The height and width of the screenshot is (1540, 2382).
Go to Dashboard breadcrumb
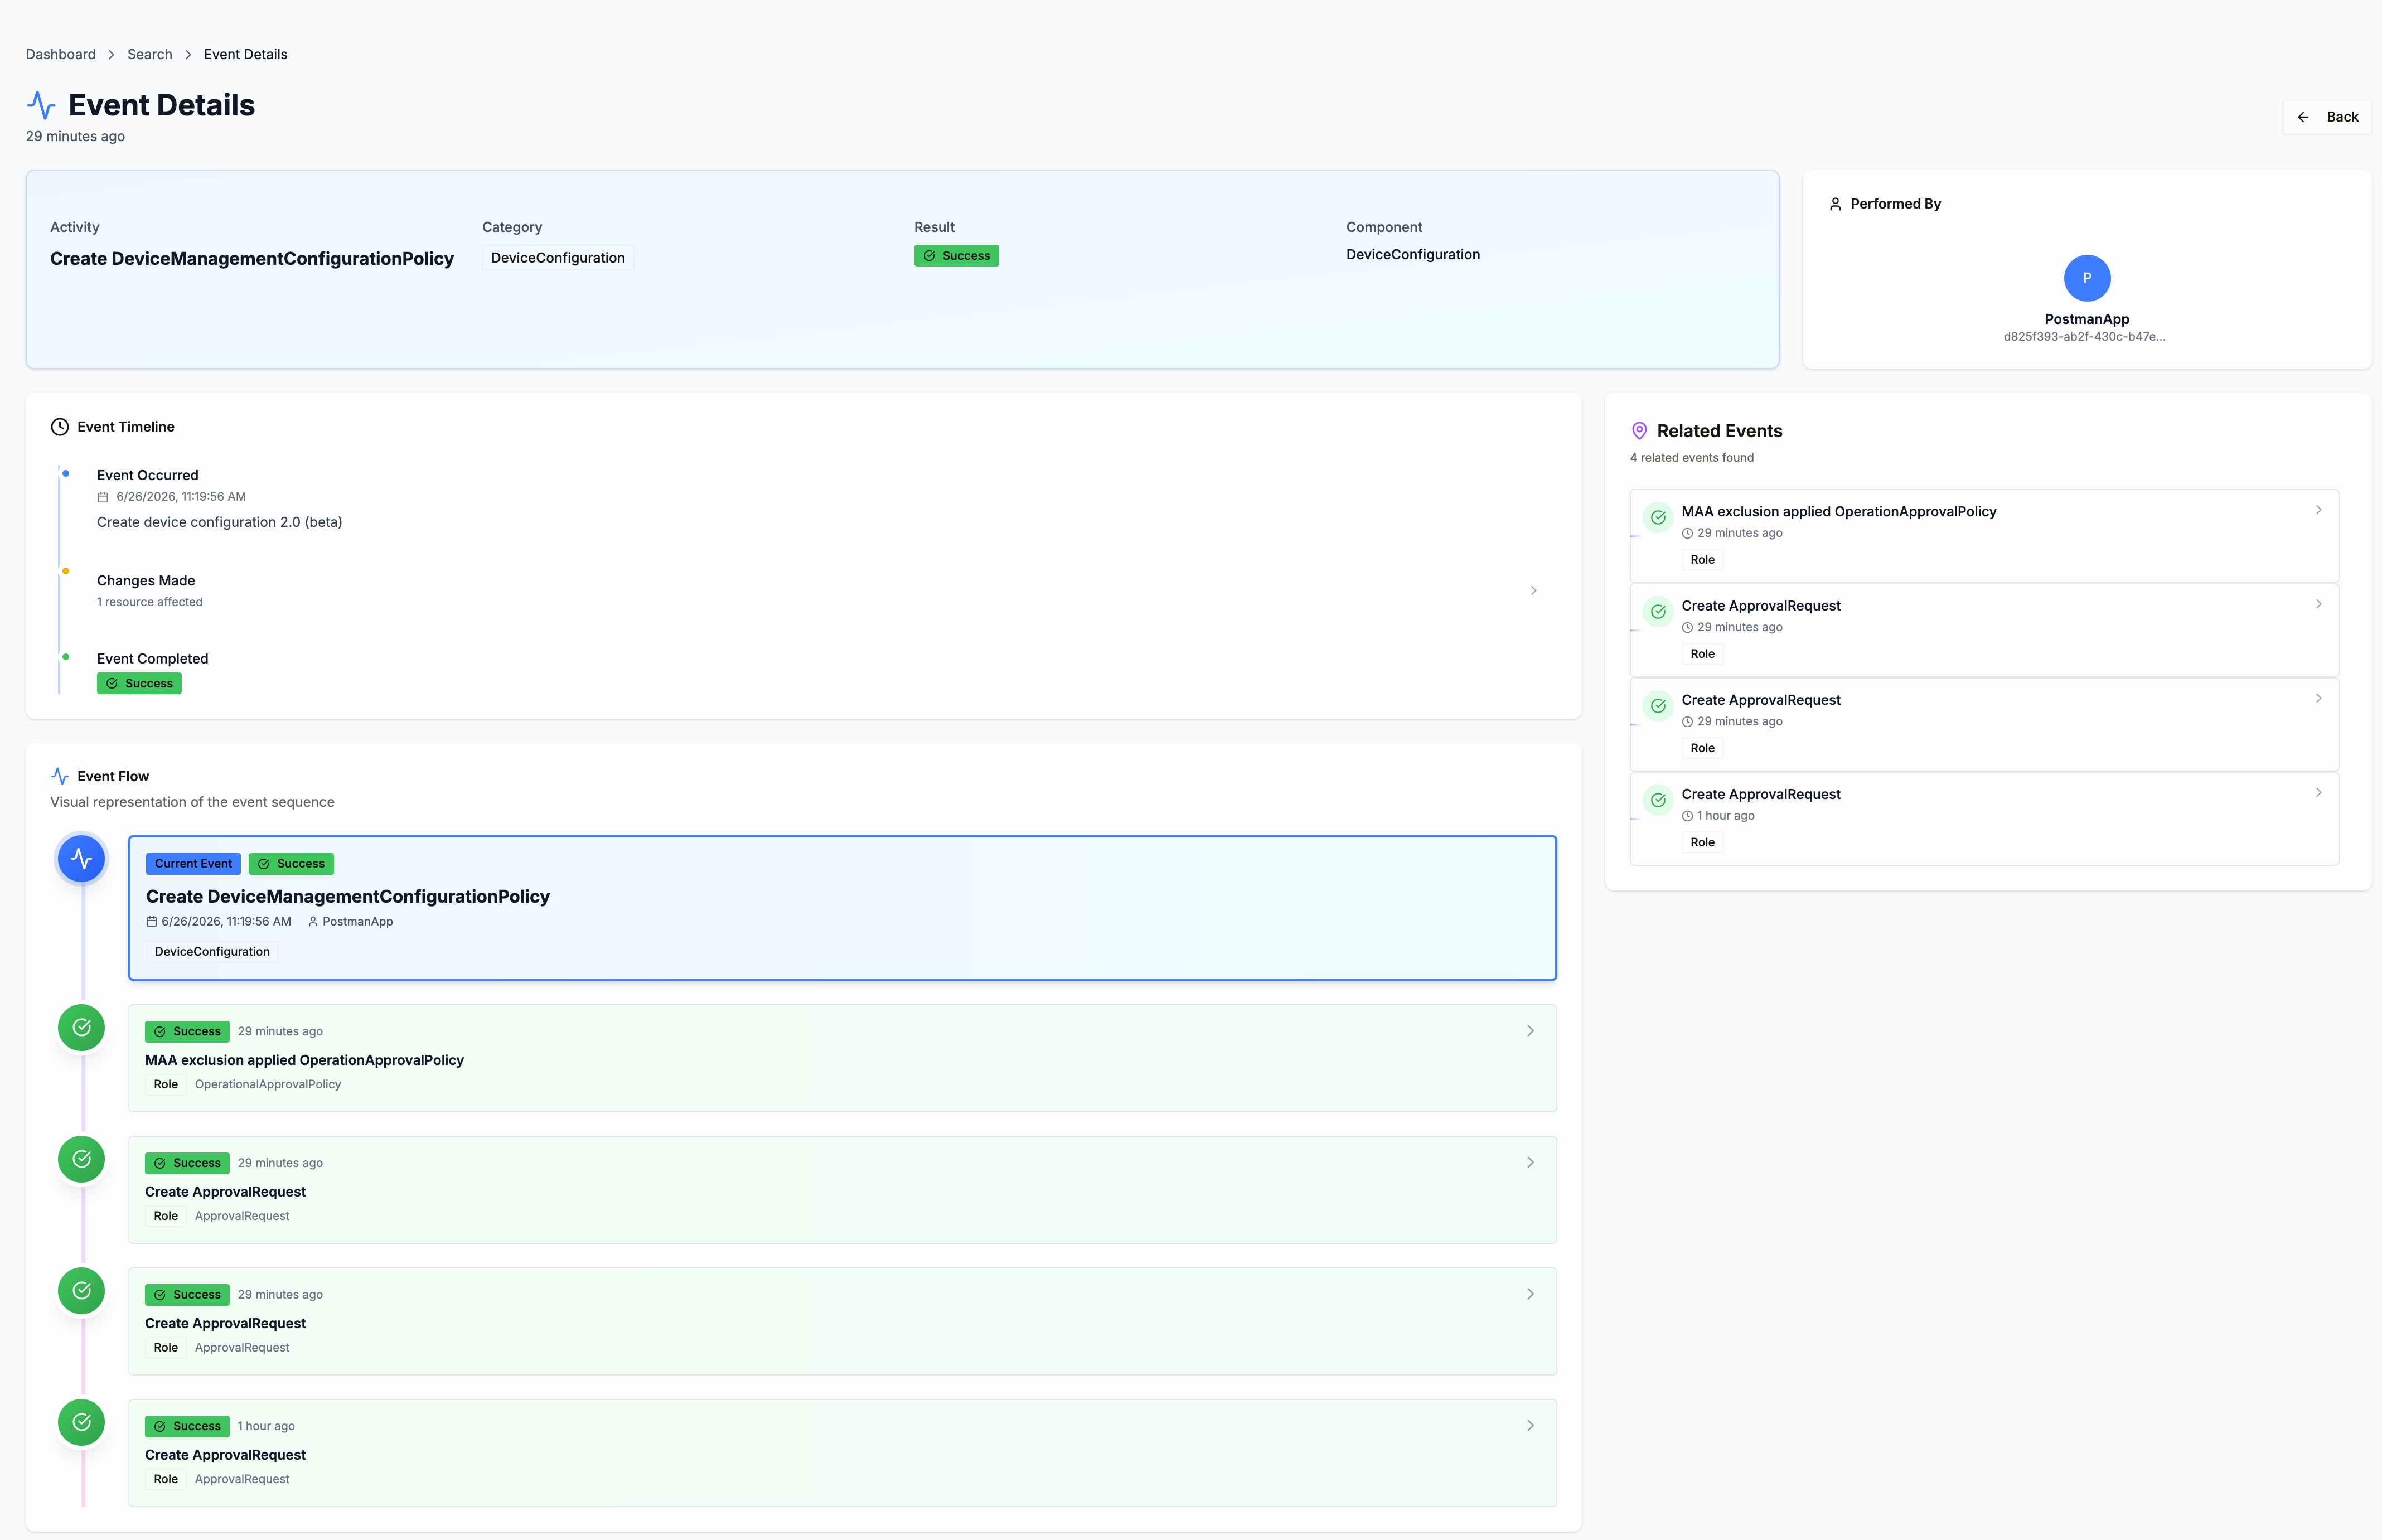click(61, 54)
